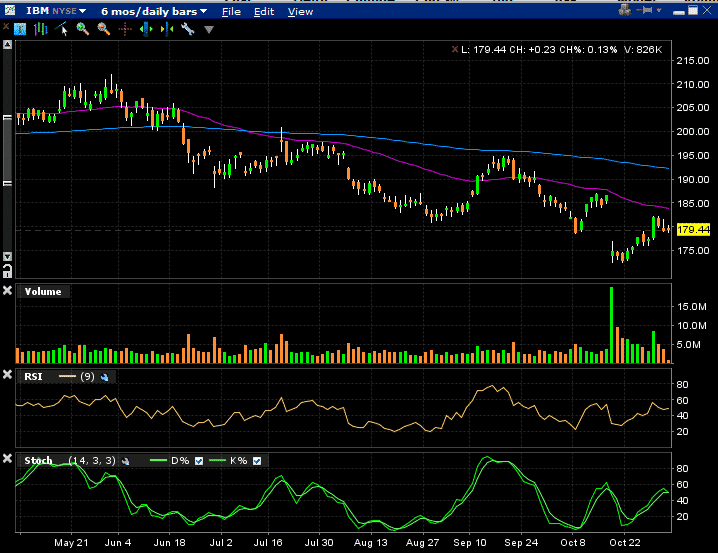Click the blue chart display icon
The height and width of the screenshot is (553, 718).
point(20,29)
